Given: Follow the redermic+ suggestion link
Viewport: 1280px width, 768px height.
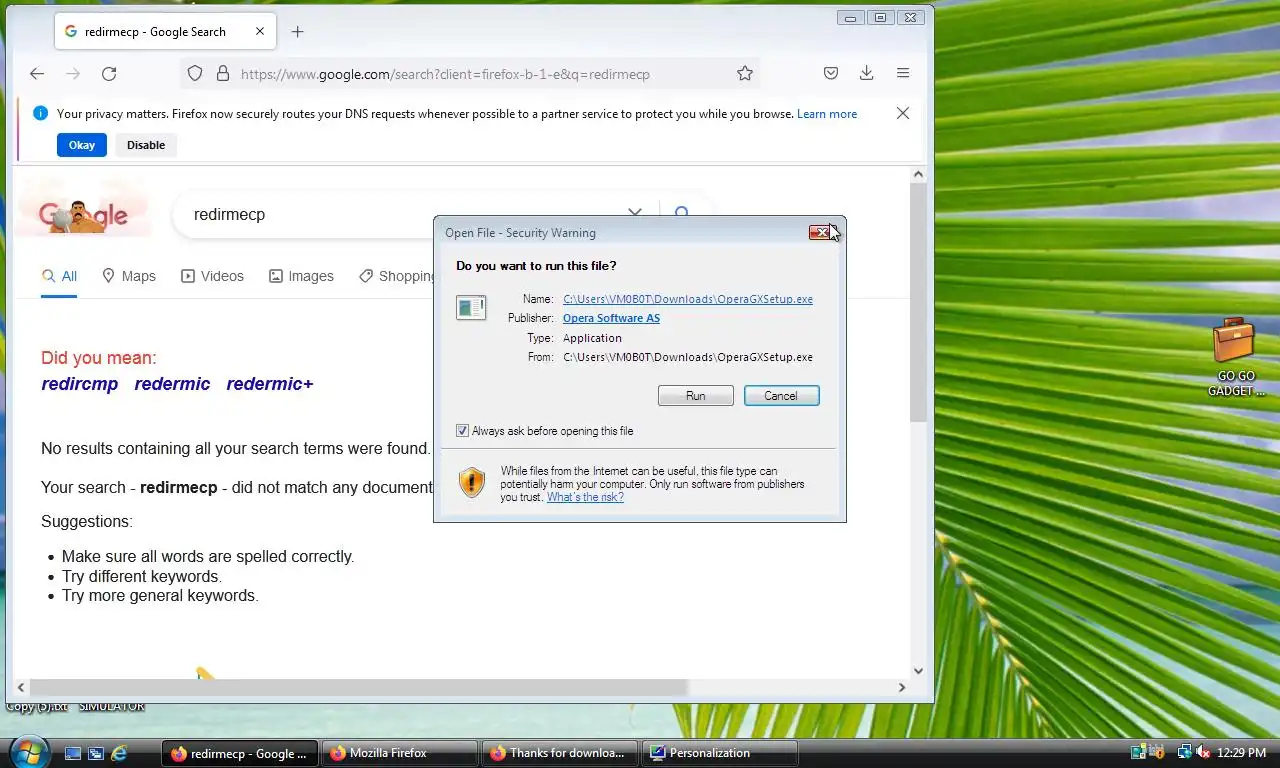Looking at the screenshot, I should pyautogui.click(x=270, y=384).
